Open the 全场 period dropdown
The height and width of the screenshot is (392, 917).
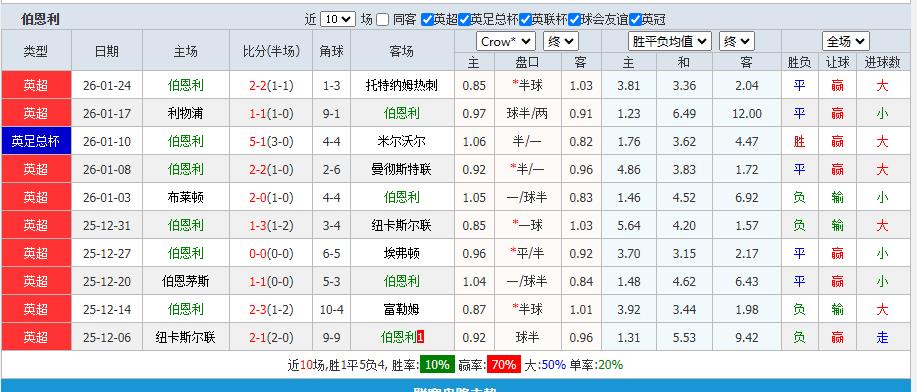point(846,42)
